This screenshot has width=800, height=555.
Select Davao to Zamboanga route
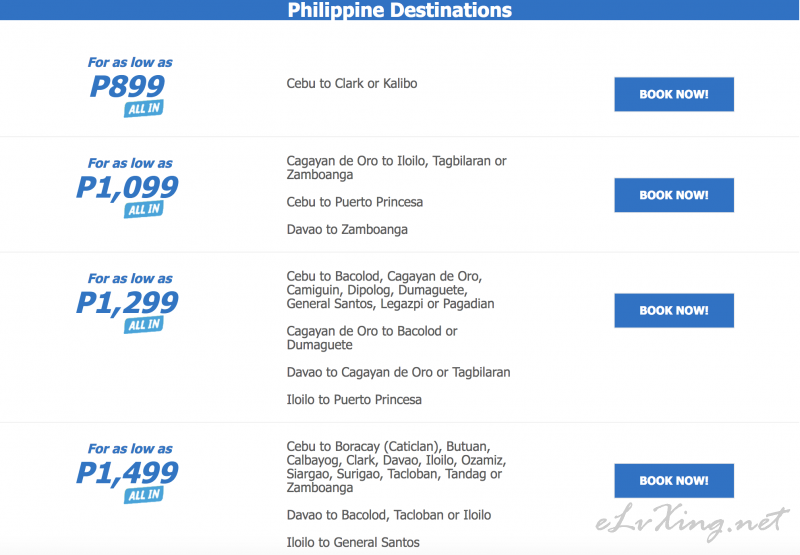[x=347, y=230]
